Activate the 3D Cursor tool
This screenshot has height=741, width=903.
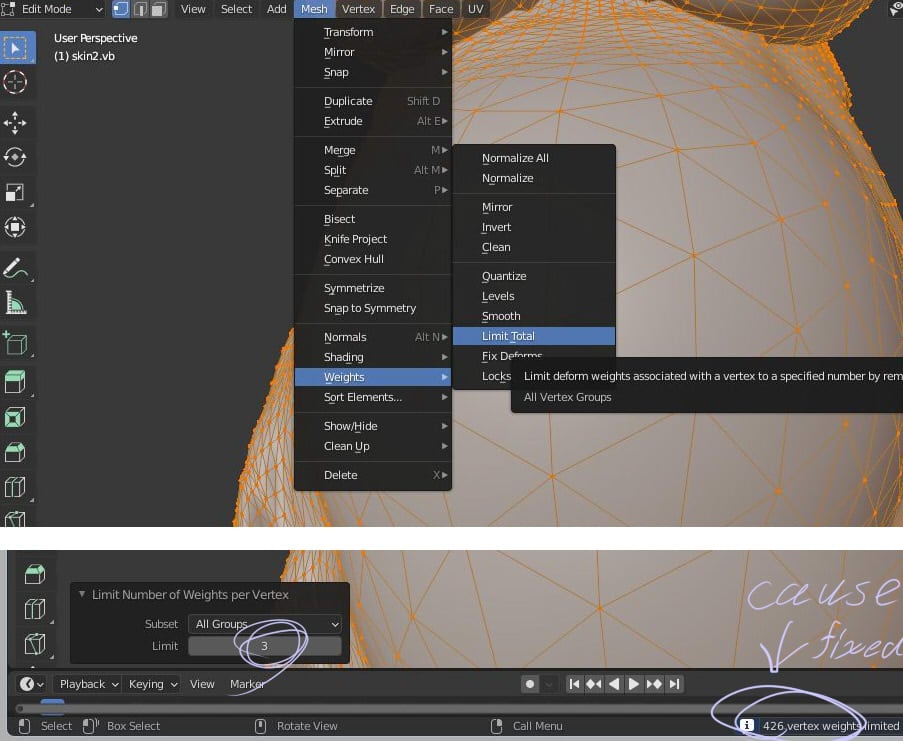15,82
